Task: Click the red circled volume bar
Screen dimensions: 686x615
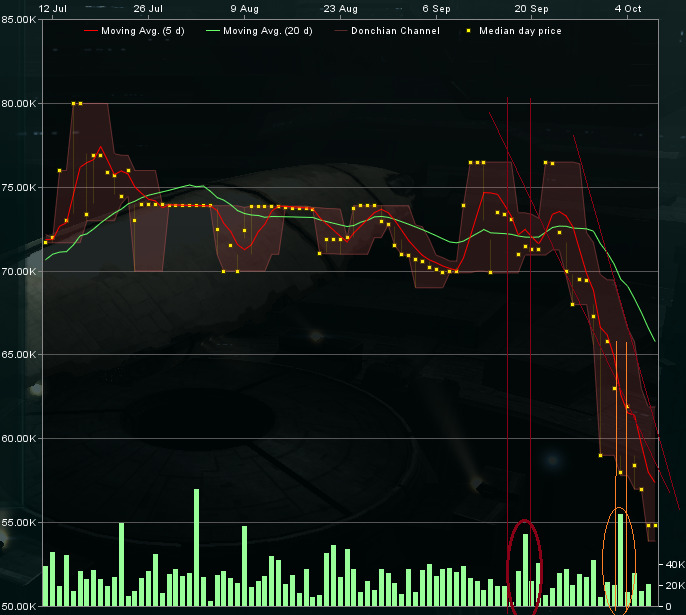Action: pyautogui.click(x=525, y=570)
